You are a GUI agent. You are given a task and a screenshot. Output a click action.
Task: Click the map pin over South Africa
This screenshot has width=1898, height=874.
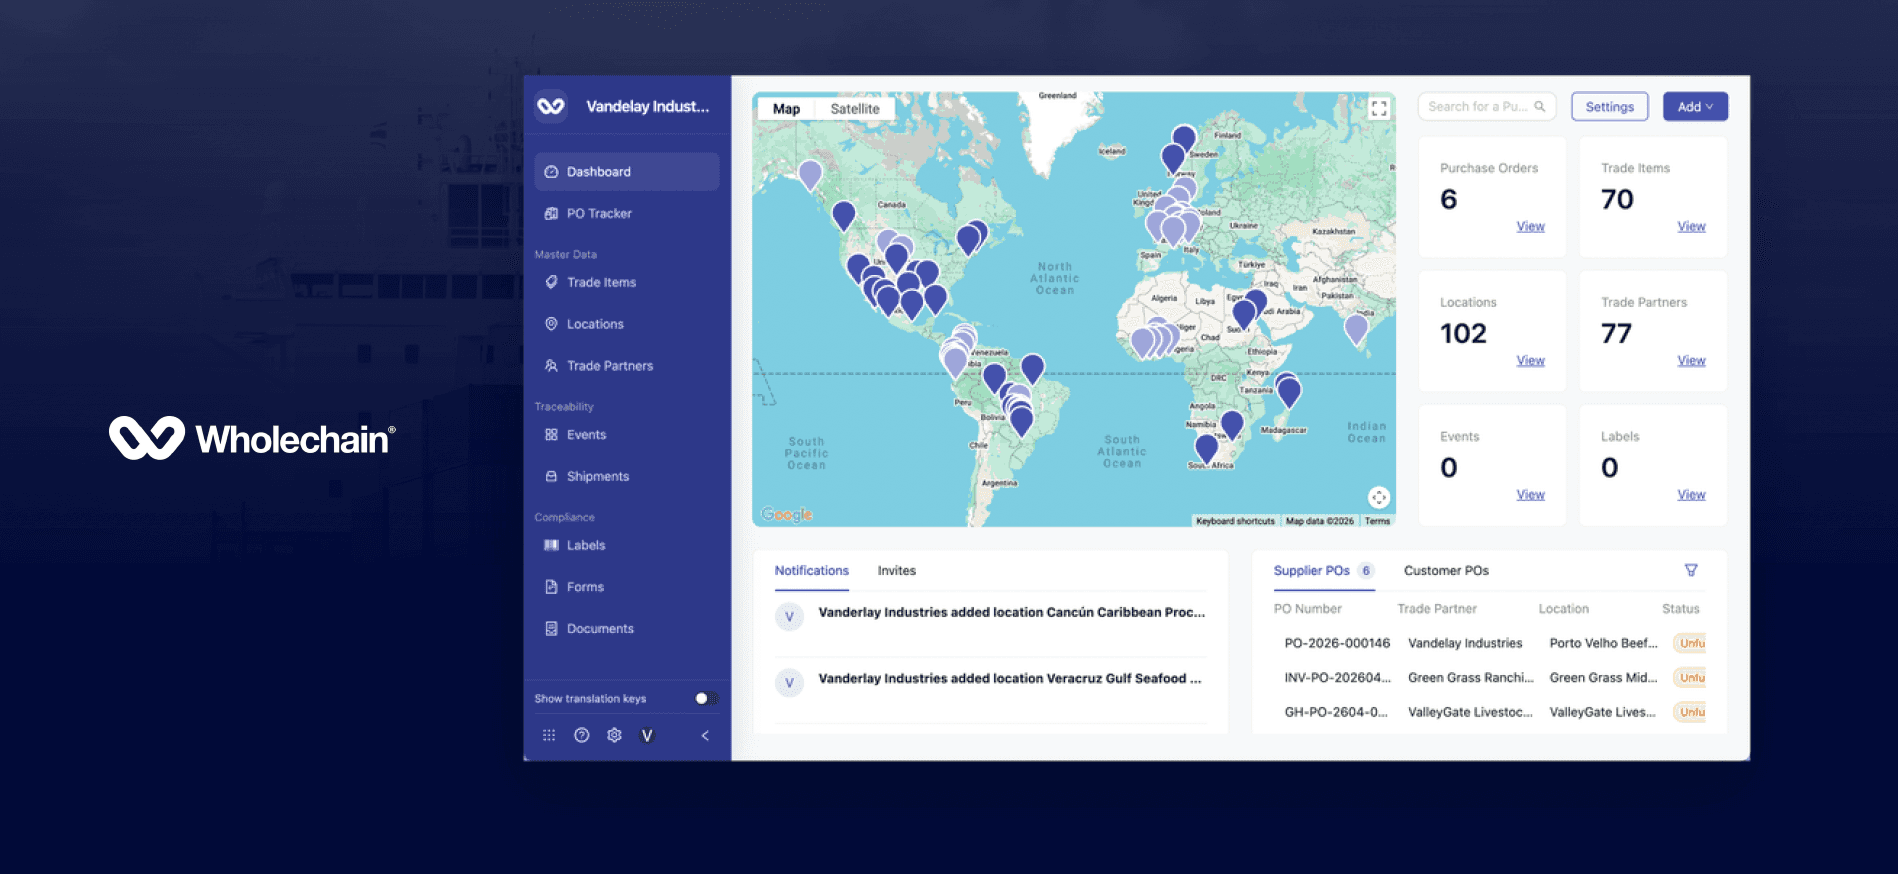point(1207,448)
